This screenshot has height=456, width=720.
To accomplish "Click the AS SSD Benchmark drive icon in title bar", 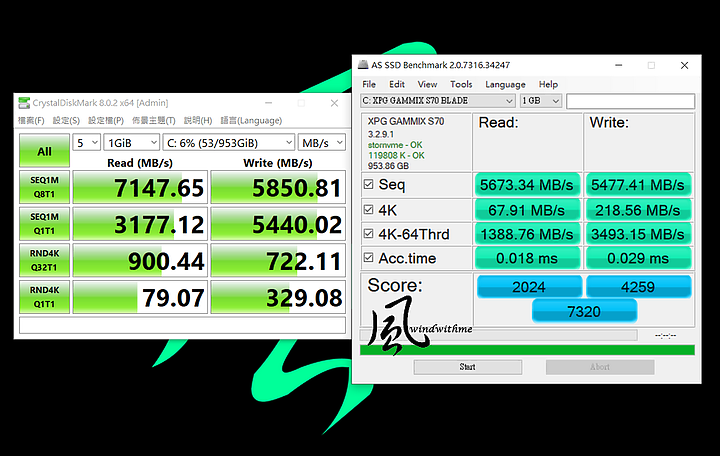I will [x=363, y=65].
